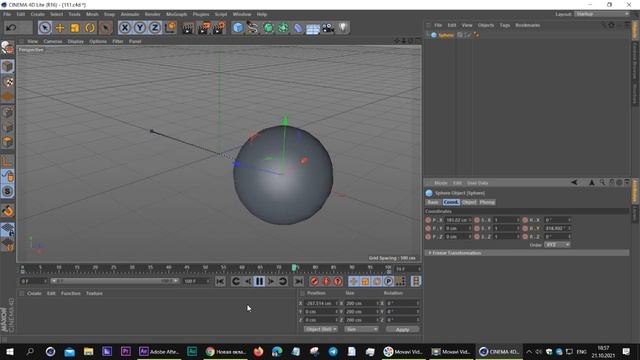Open the Size dropdown in Coordinates
Image resolution: width=640 pixels, height=360 pixels.
point(361,329)
